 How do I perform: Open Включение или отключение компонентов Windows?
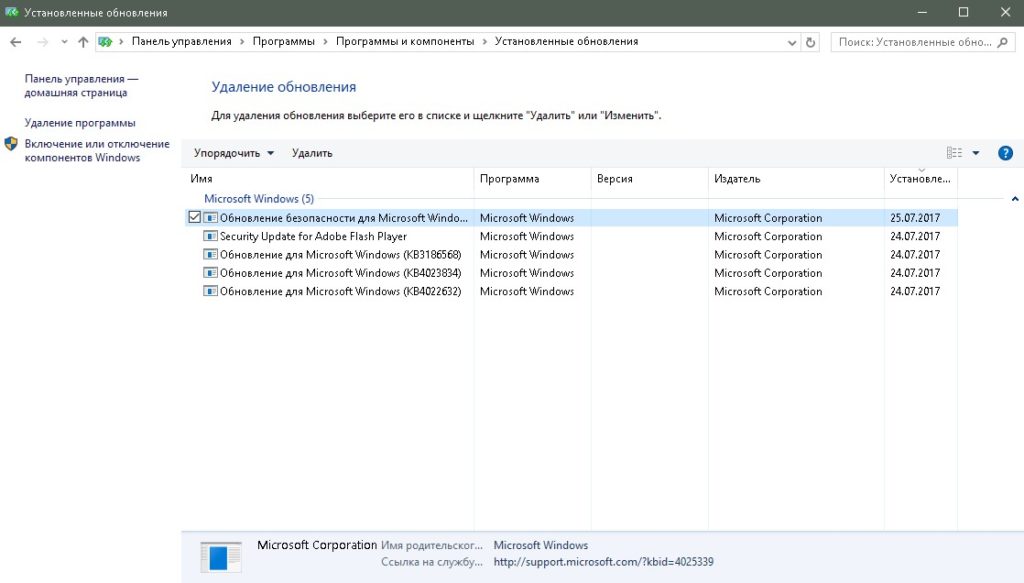tap(96, 151)
